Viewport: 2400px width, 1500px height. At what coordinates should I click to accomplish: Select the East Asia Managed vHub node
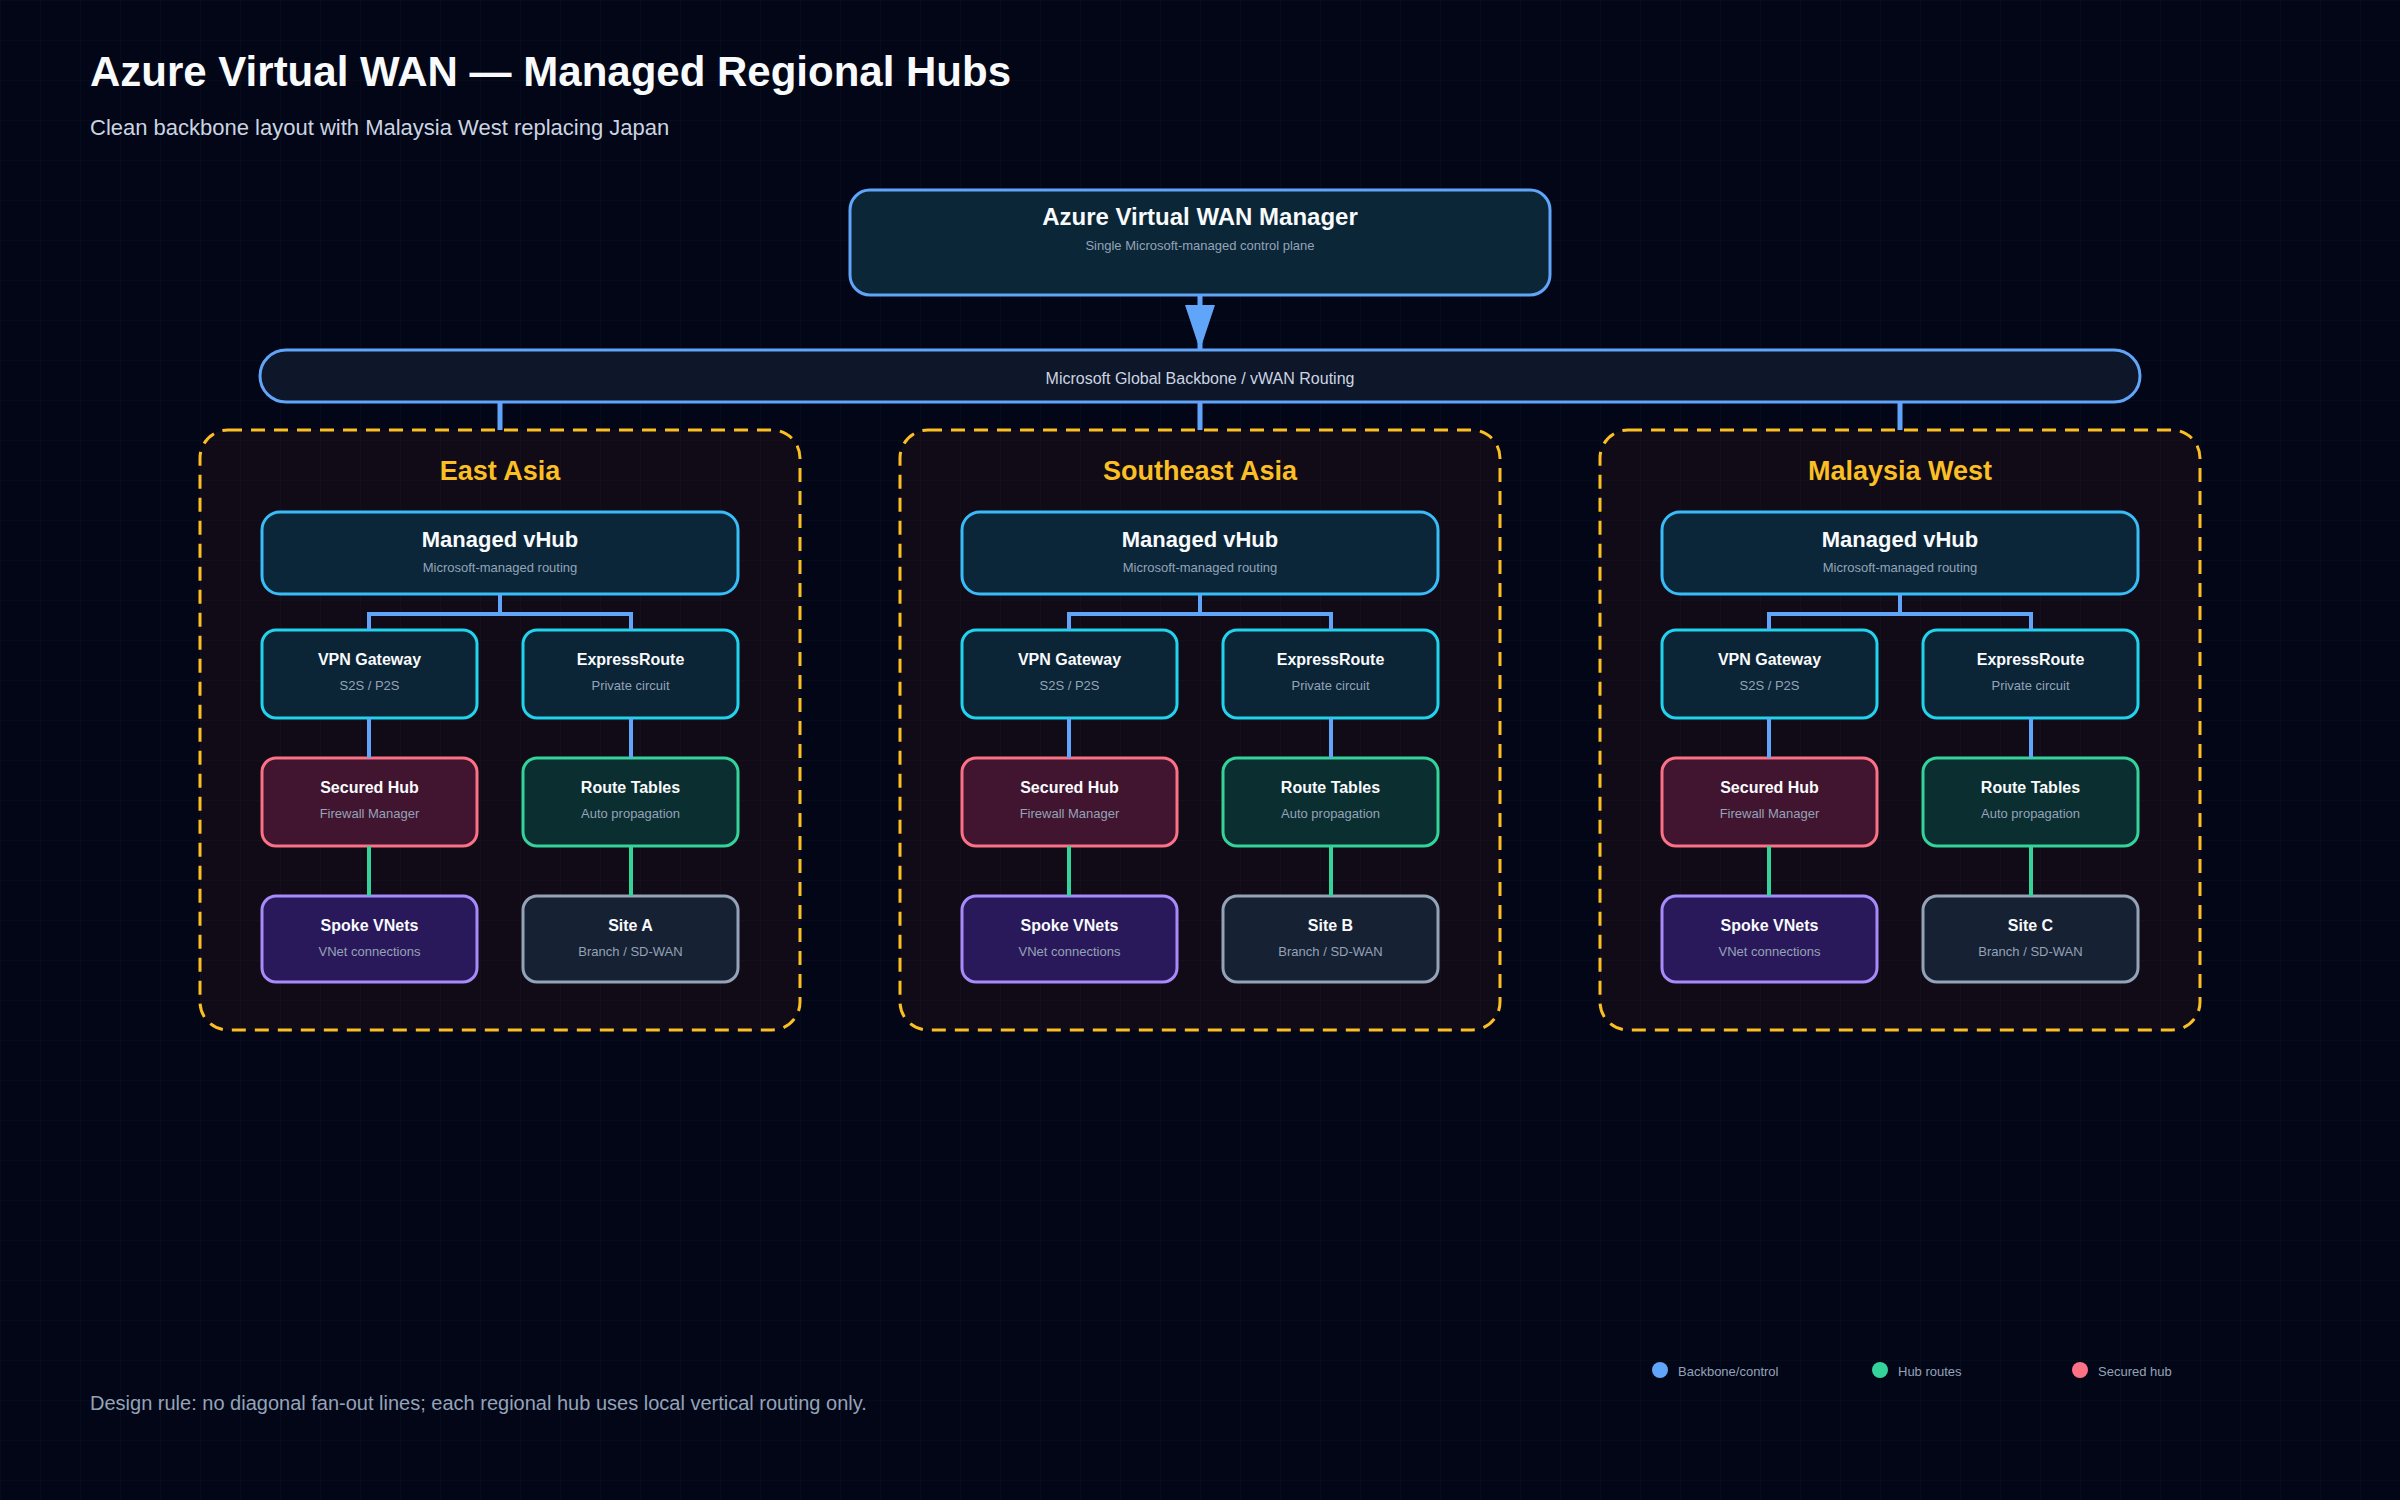(499, 552)
